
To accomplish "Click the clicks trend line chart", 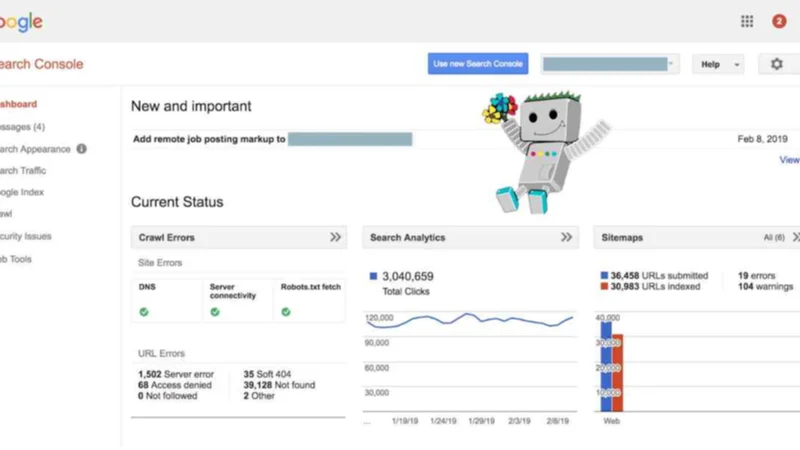I will coord(470,320).
